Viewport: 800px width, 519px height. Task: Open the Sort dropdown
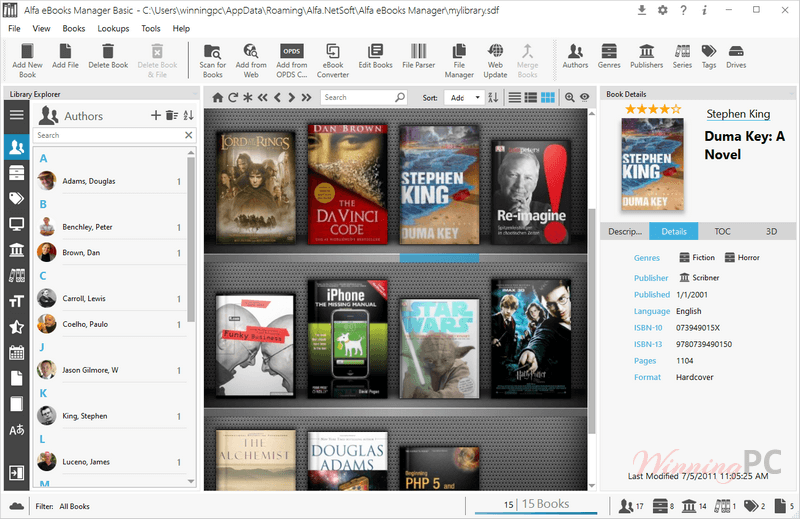464,97
